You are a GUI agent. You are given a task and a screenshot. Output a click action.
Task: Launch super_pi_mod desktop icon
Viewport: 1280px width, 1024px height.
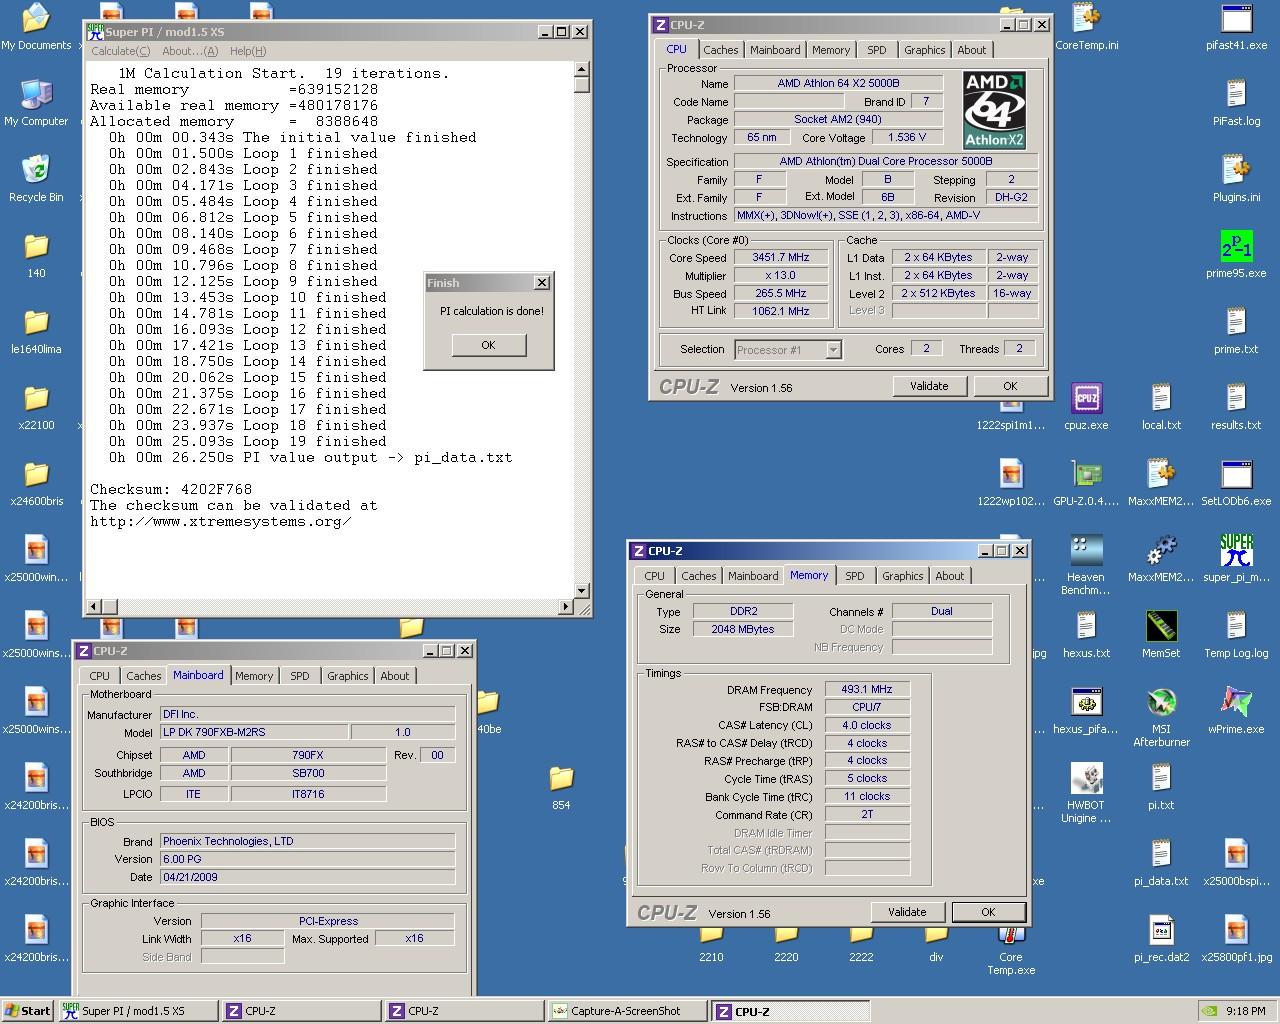pos(1236,558)
